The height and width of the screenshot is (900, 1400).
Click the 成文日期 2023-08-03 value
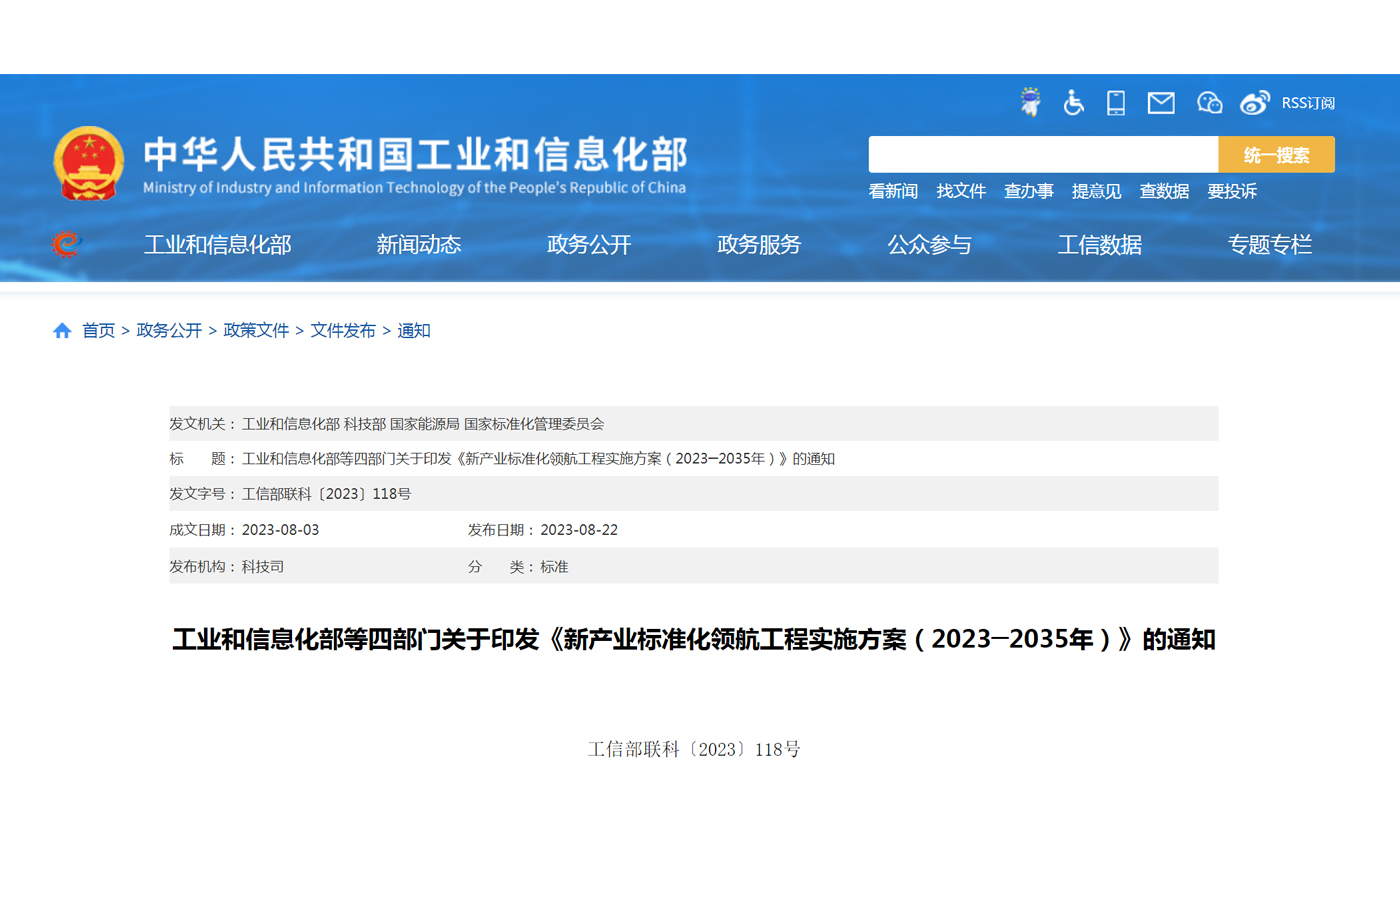(x=280, y=530)
